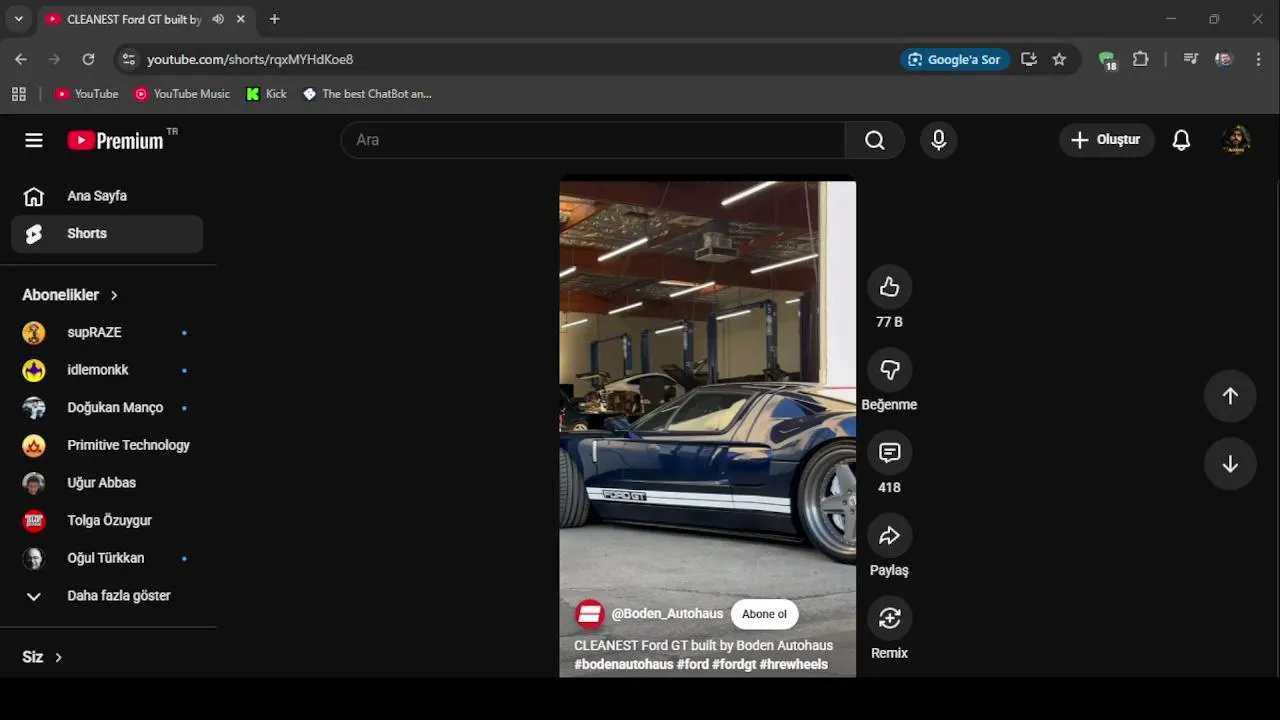The image size is (1280, 720).
Task: Reload the current page
Action: [88, 59]
